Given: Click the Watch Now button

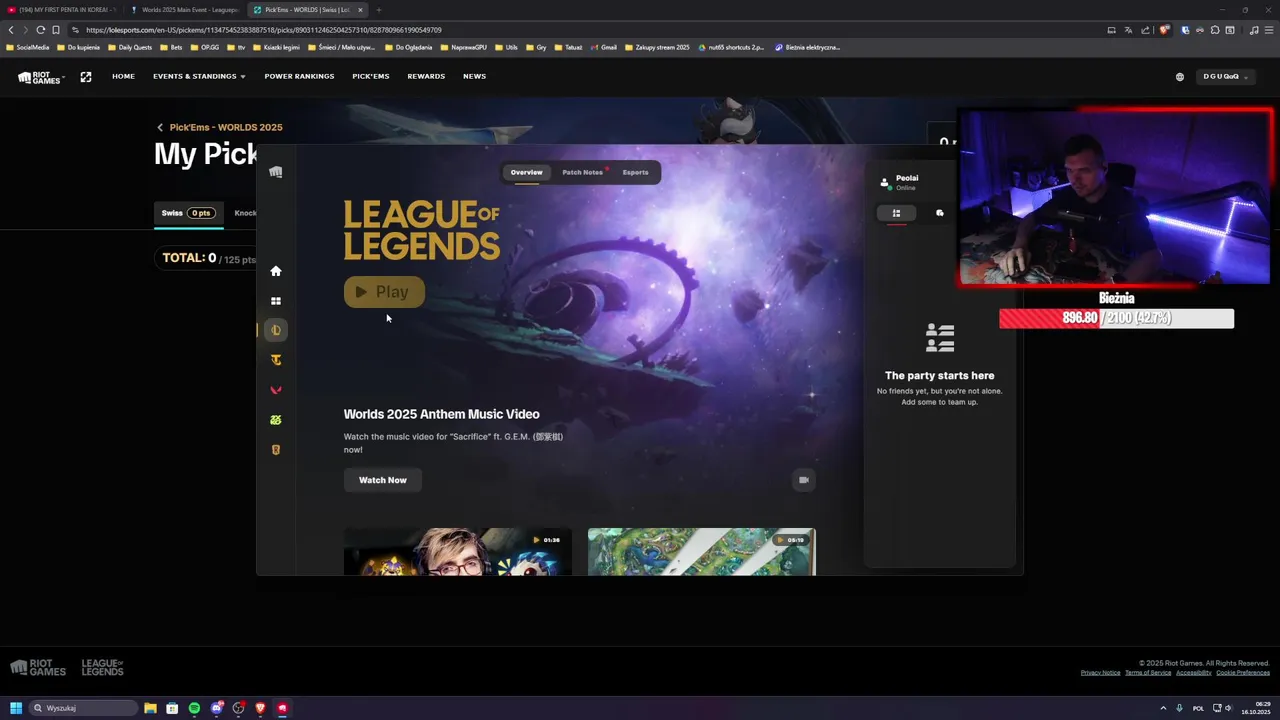Looking at the screenshot, I should [x=383, y=480].
